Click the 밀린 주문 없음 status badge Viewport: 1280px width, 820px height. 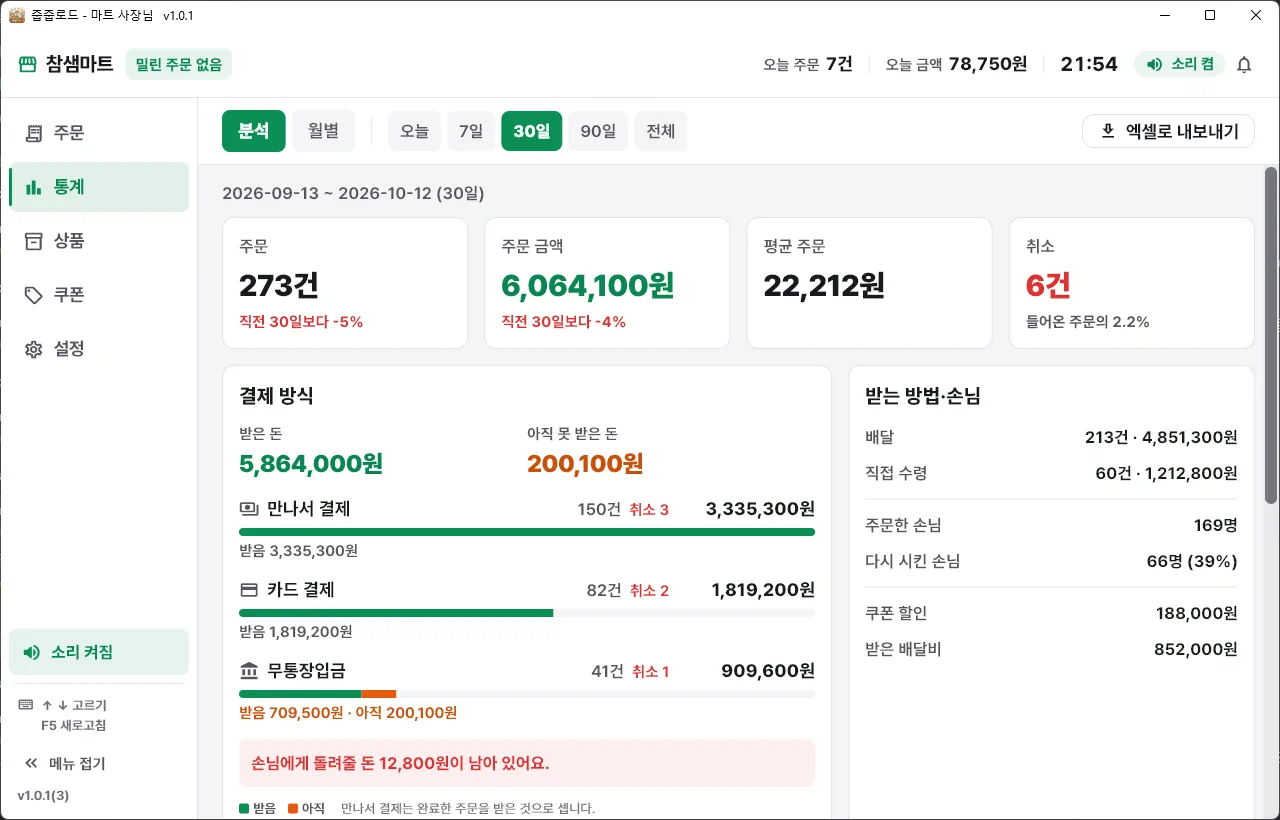(179, 64)
